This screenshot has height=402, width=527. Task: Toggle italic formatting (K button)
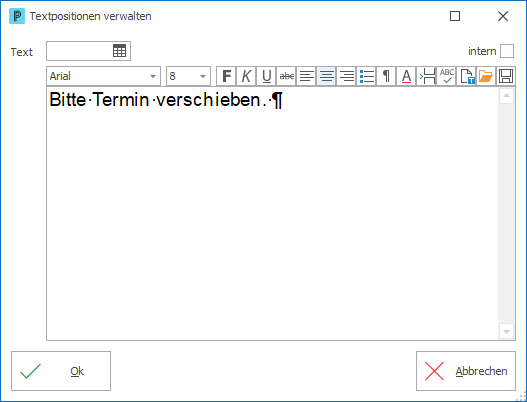[x=246, y=76]
